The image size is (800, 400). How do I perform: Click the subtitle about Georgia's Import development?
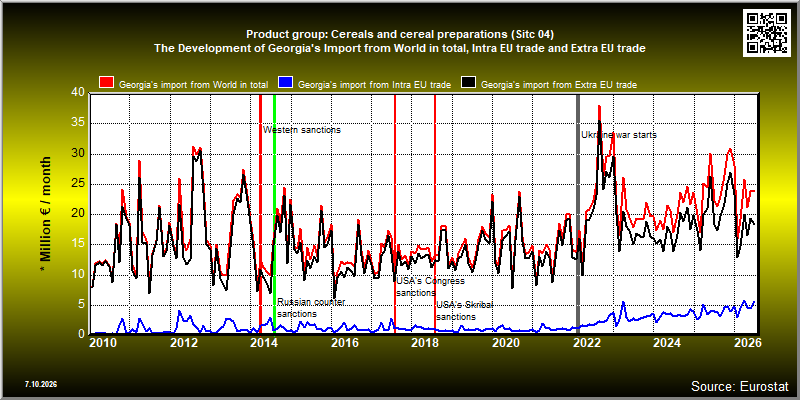400,48
